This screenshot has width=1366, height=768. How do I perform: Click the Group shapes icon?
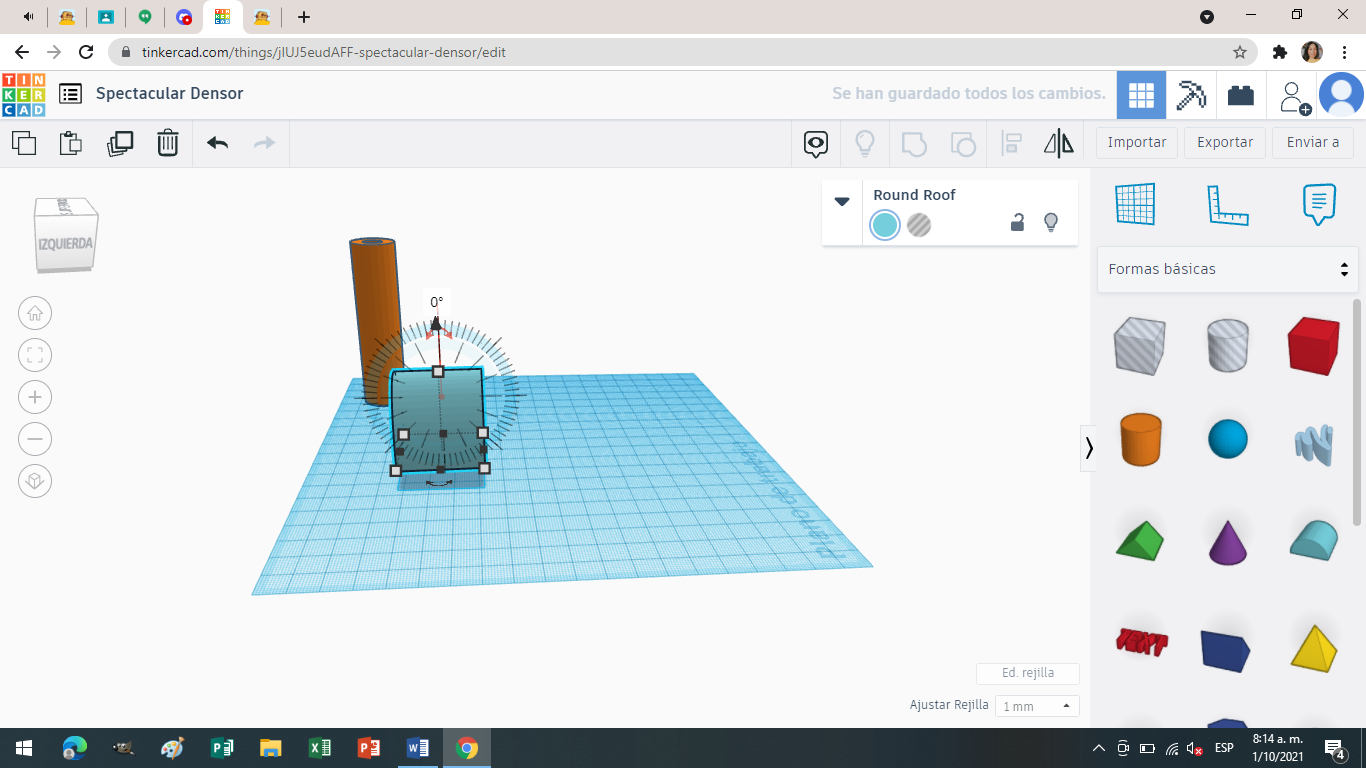pos(914,144)
